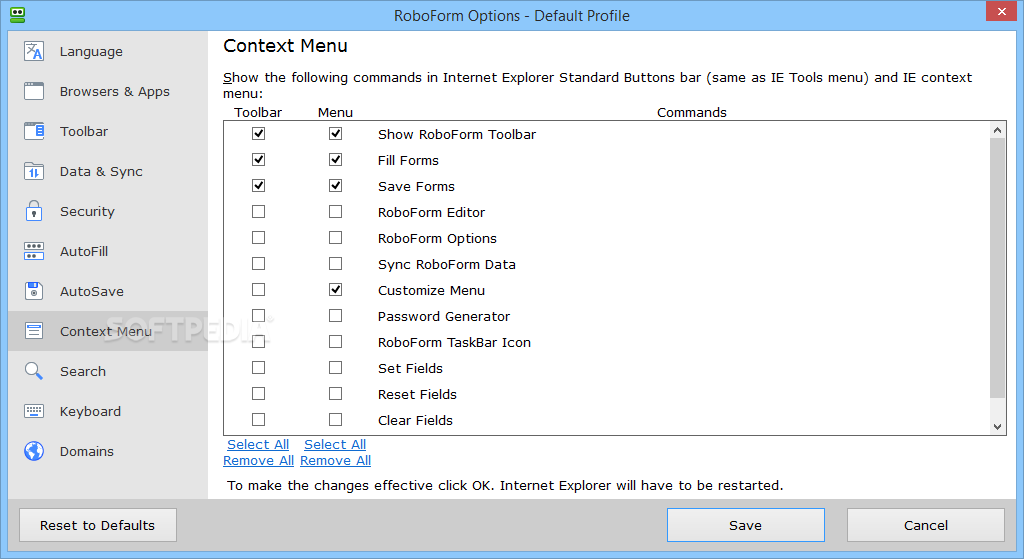Check Menu box for Clear Fields

point(335,419)
